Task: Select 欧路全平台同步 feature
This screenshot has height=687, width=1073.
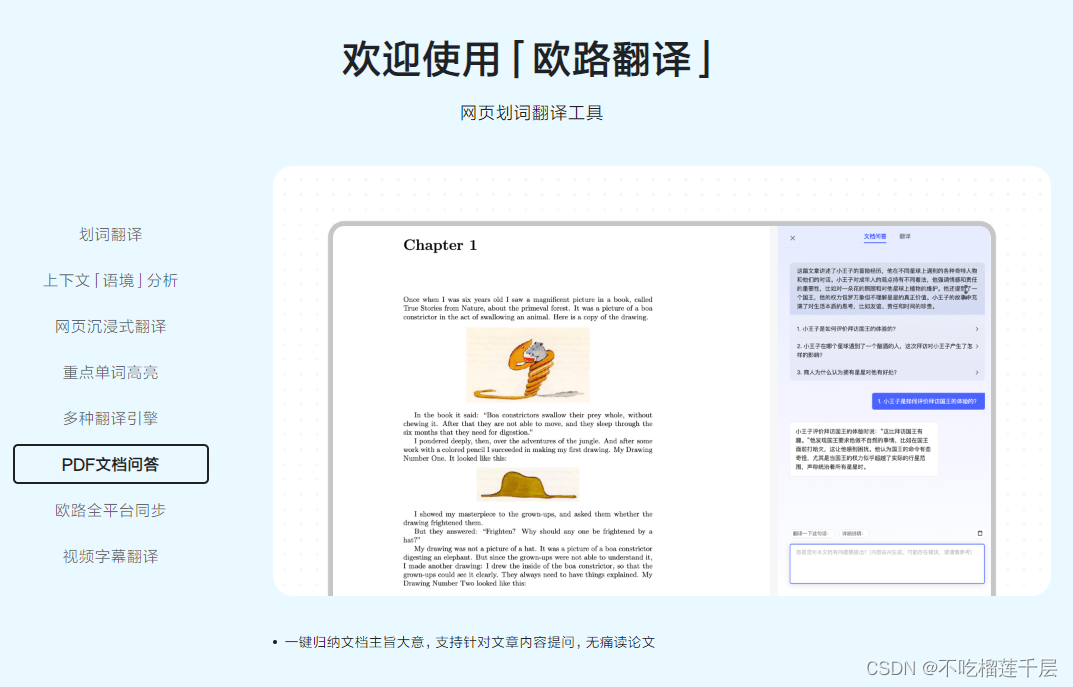Action: click(x=110, y=510)
